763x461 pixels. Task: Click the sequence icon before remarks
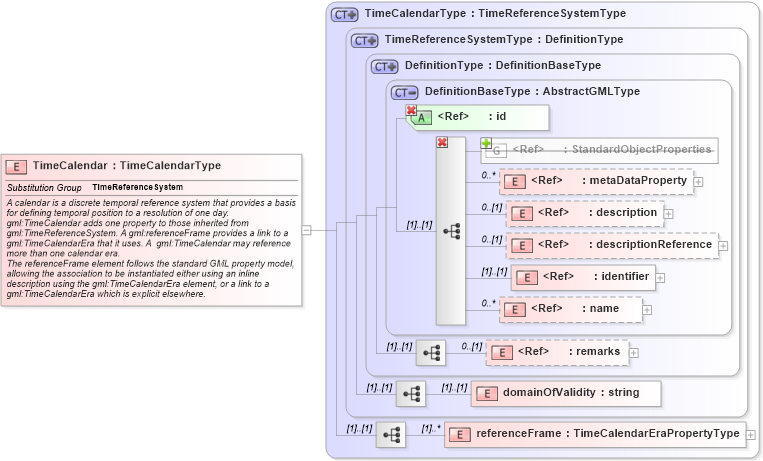(x=431, y=352)
